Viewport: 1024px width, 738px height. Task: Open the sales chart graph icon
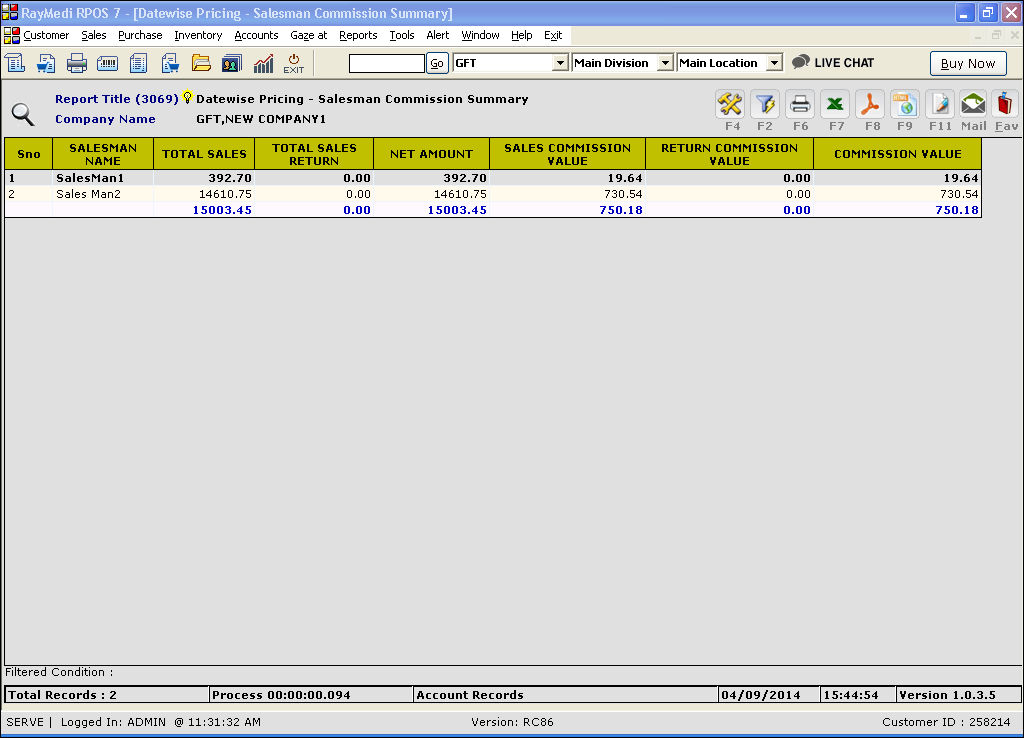[263, 63]
